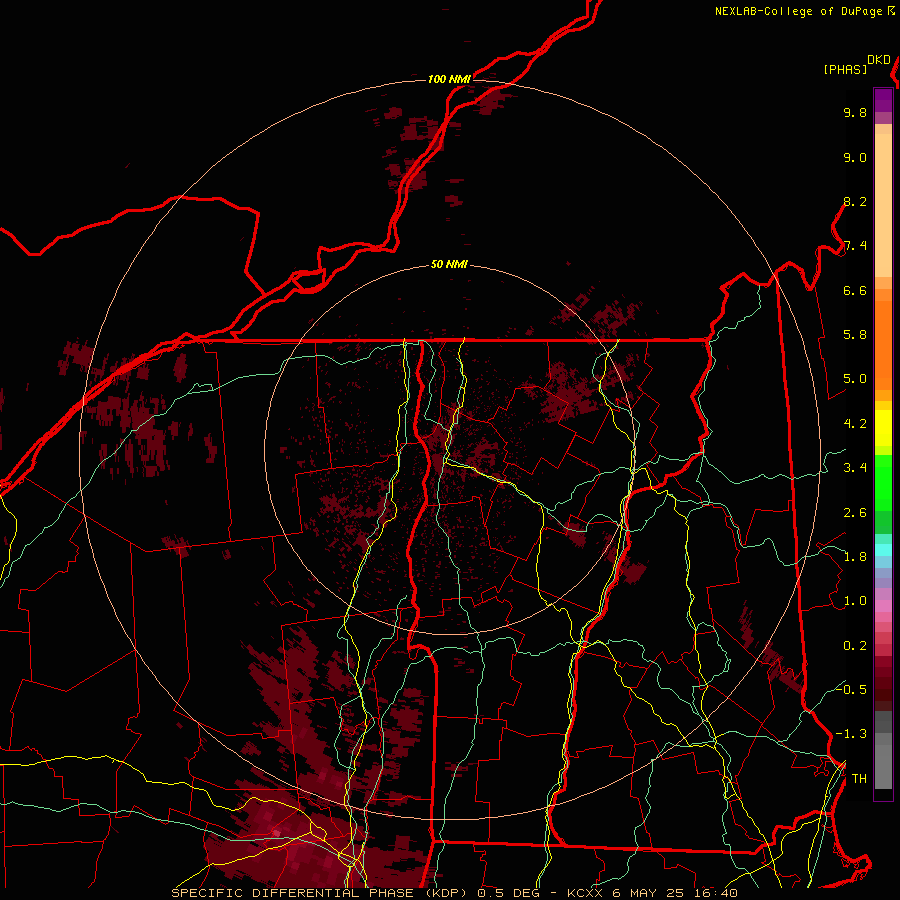
Task: Click the TH threshold label on the legend
Action: pyautogui.click(x=859, y=779)
